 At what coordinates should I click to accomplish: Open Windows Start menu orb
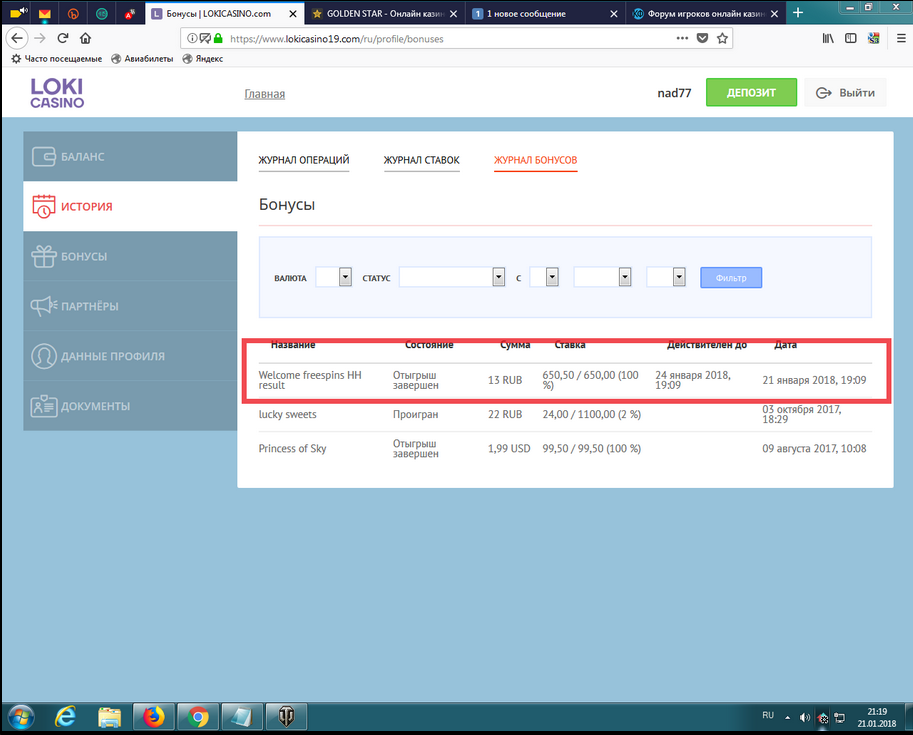20,717
